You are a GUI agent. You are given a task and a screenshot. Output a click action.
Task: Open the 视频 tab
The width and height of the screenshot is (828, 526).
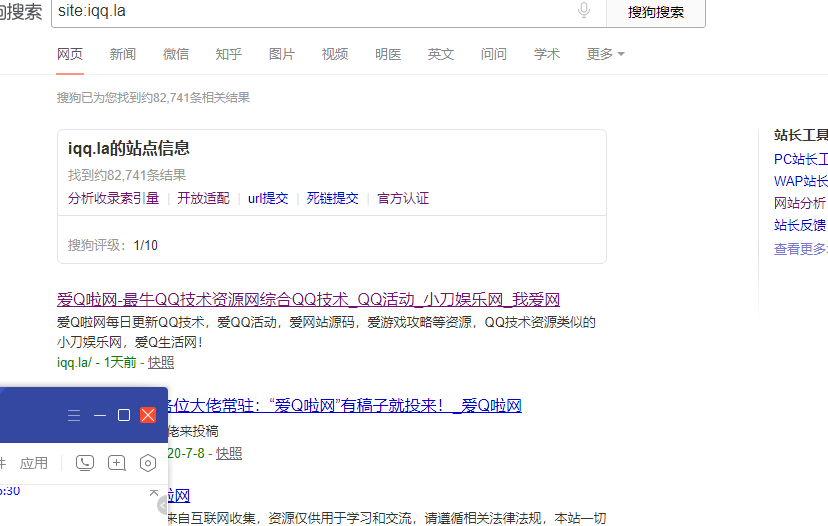tap(335, 54)
